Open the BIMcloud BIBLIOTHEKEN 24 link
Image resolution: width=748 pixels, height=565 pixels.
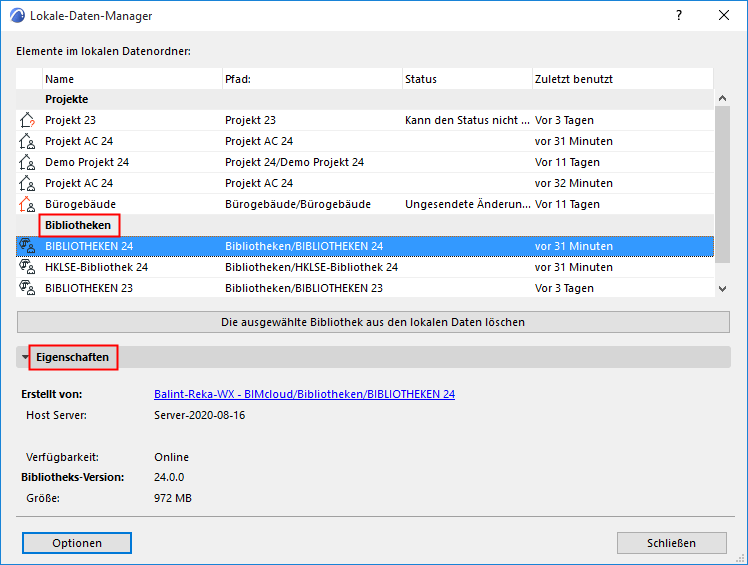[304, 394]
